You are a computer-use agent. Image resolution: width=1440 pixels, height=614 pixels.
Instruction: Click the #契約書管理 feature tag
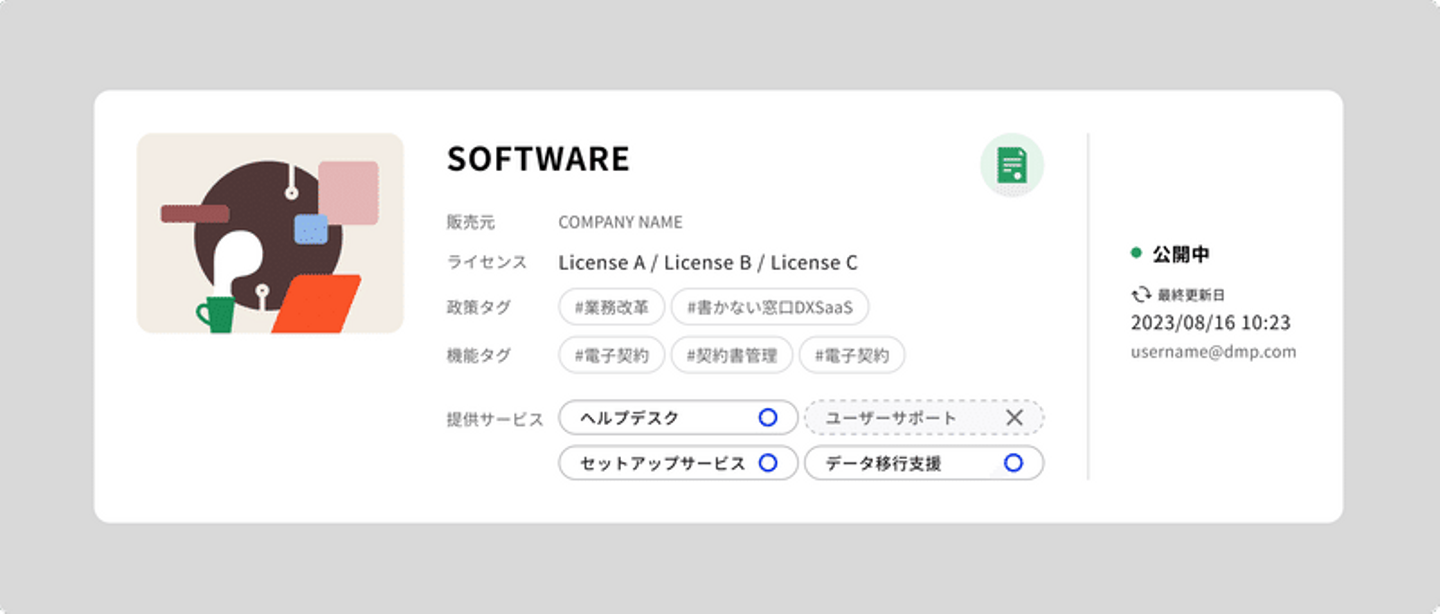(x=732, y=355)
